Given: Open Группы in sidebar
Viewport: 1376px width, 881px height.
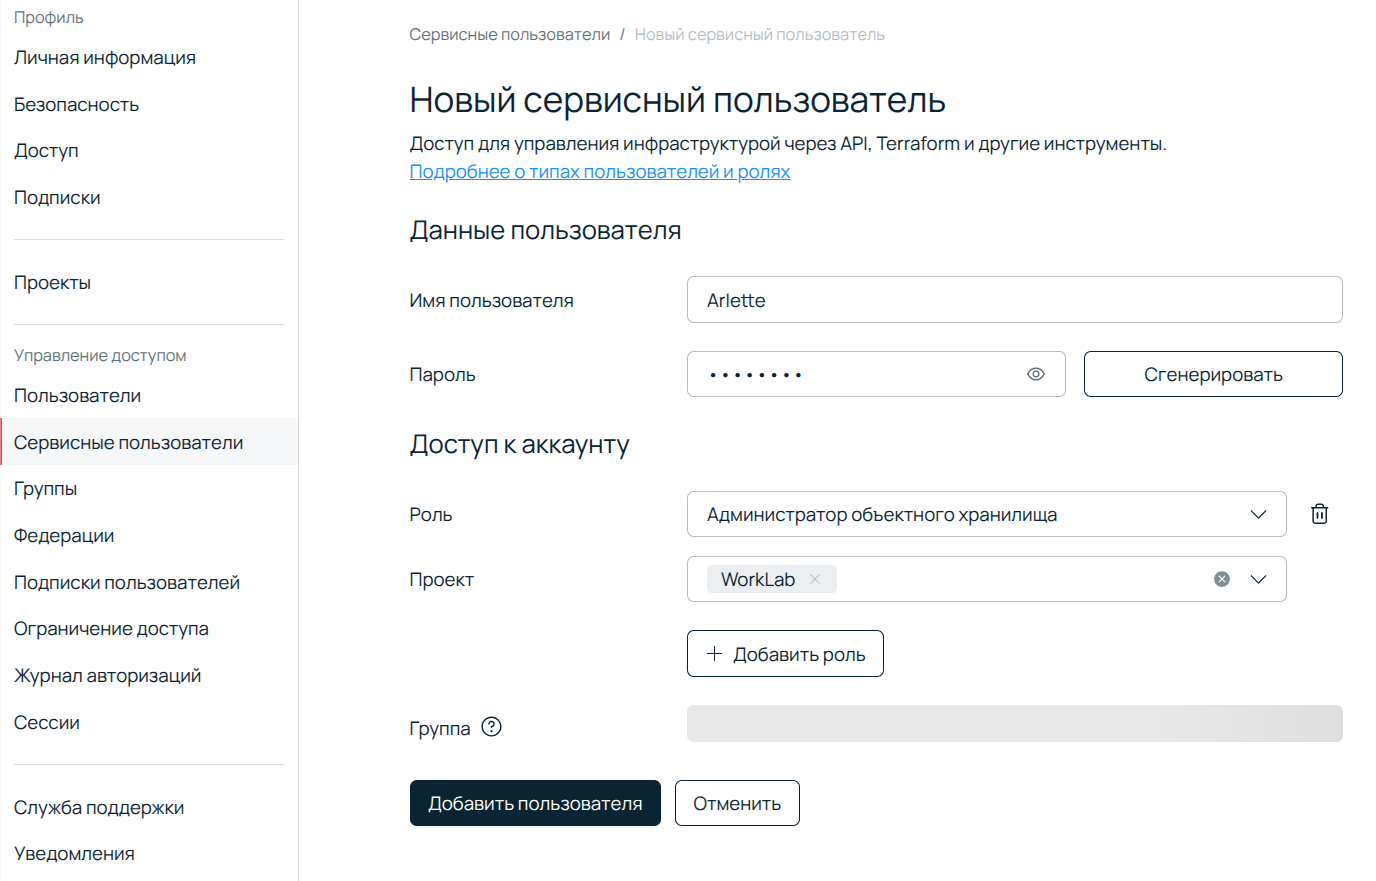Looking at the screenshot, I should [45, 489].
